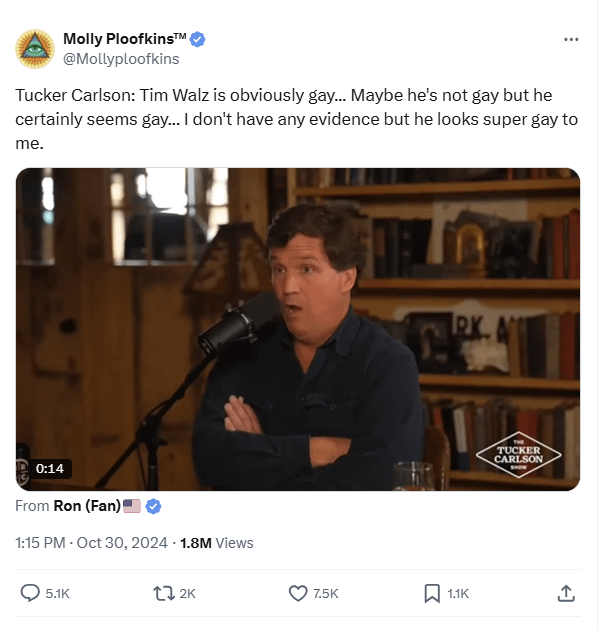Open the three-dot more options menu
Screen dimensions: 613x630
571,39
